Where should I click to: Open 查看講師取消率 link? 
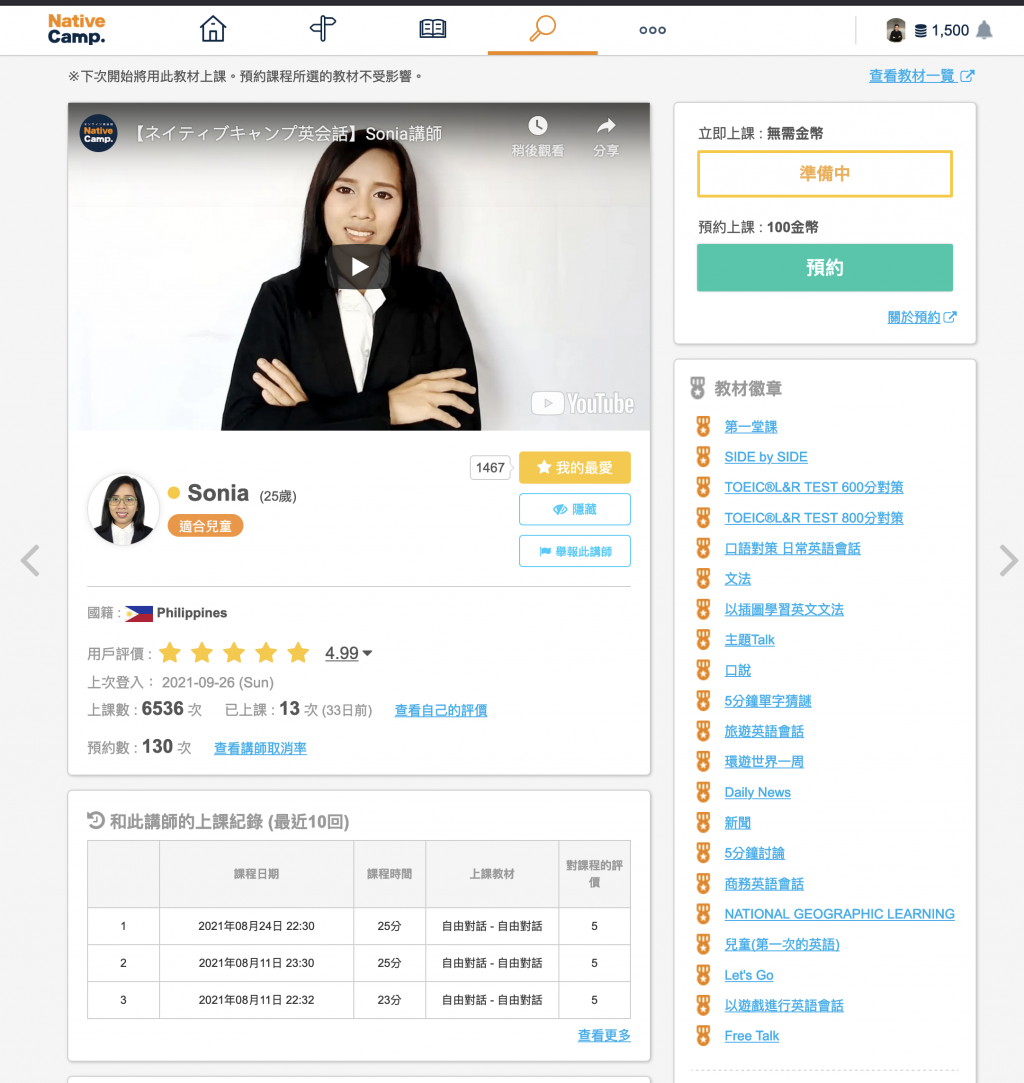(260, 748)
